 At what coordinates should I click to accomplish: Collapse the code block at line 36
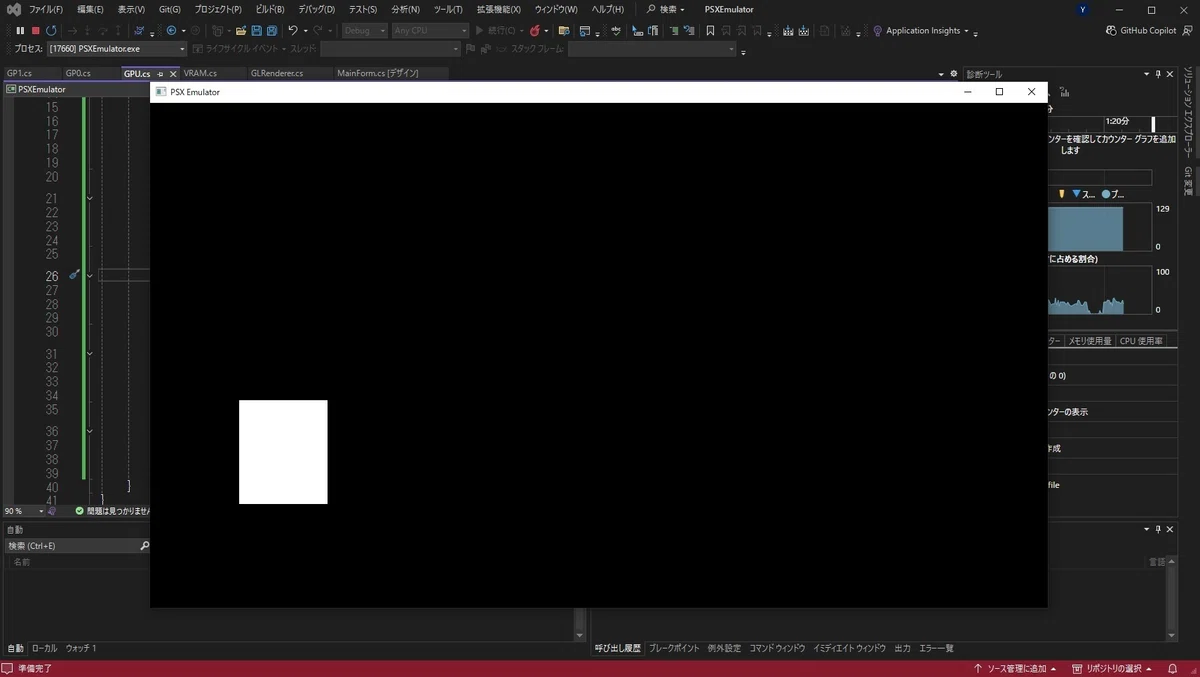coord(90,431)
